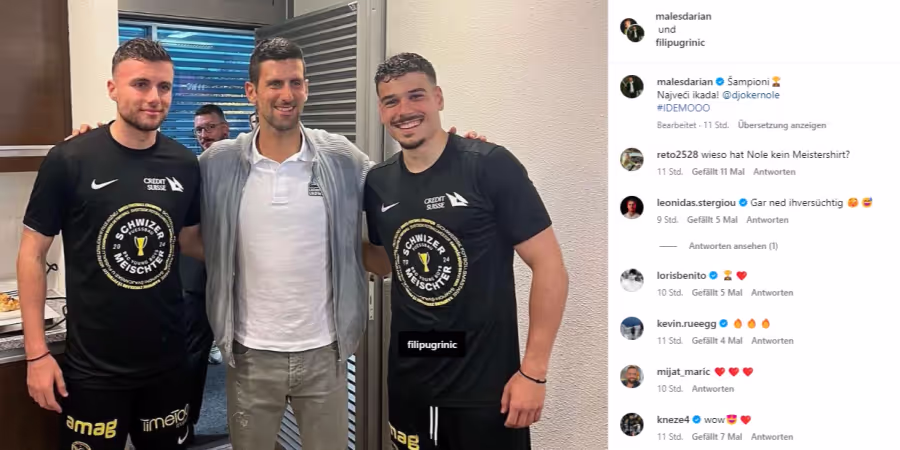Open malesdarian username in post header
This screenshot has height=450, width=900.
point(684,17)
